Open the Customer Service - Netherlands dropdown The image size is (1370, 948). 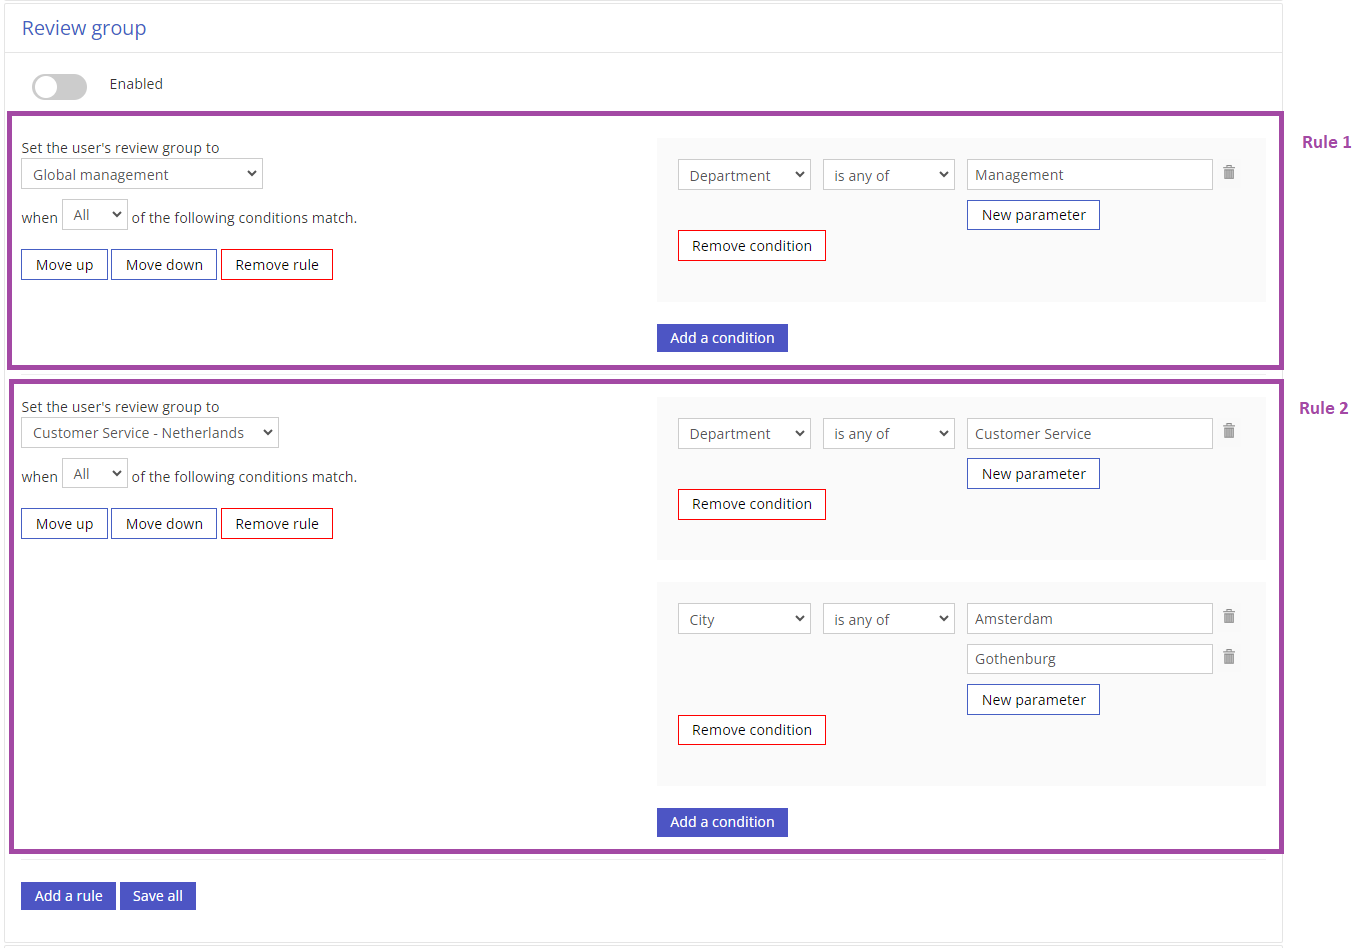coord(150,433)
